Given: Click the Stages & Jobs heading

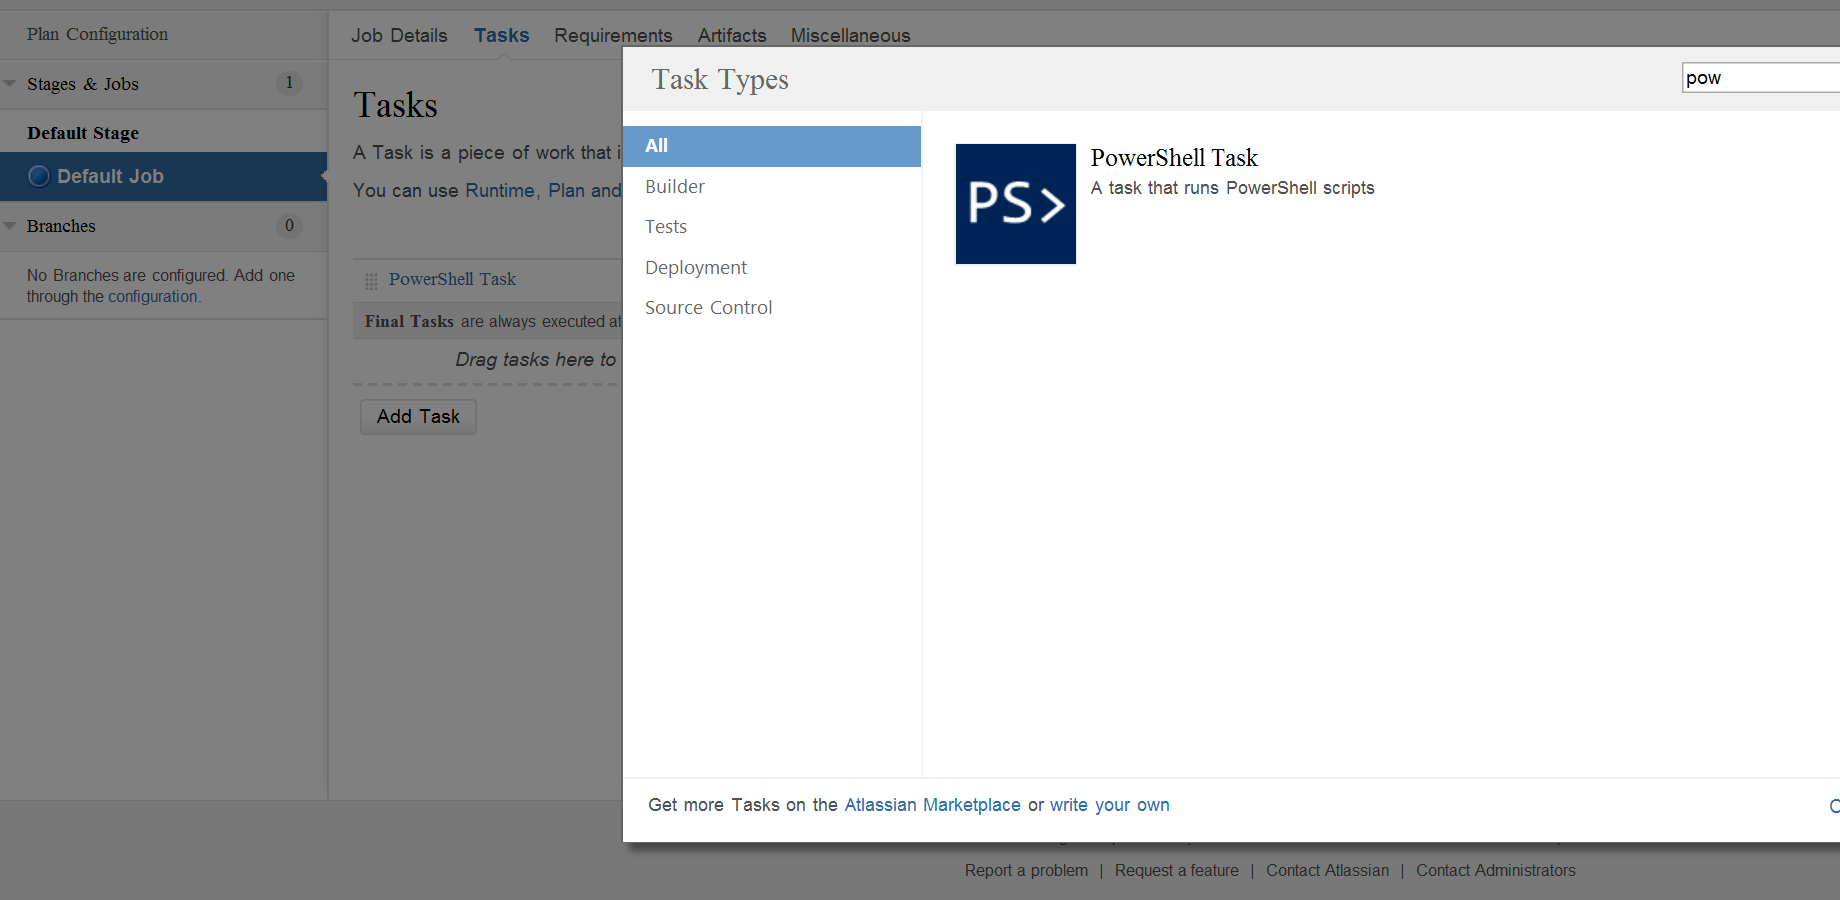Looking at the screenshot, I should pos(83,85).
